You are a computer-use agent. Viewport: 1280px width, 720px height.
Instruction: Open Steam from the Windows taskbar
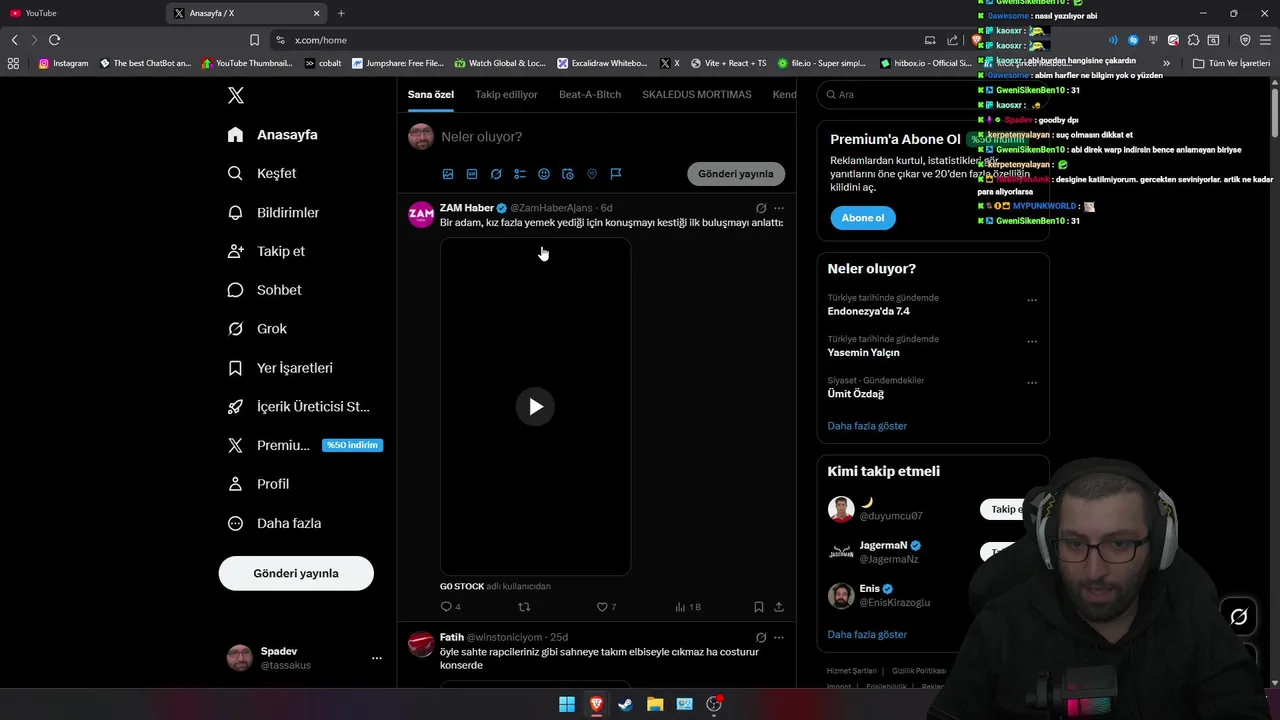point(625,704)
